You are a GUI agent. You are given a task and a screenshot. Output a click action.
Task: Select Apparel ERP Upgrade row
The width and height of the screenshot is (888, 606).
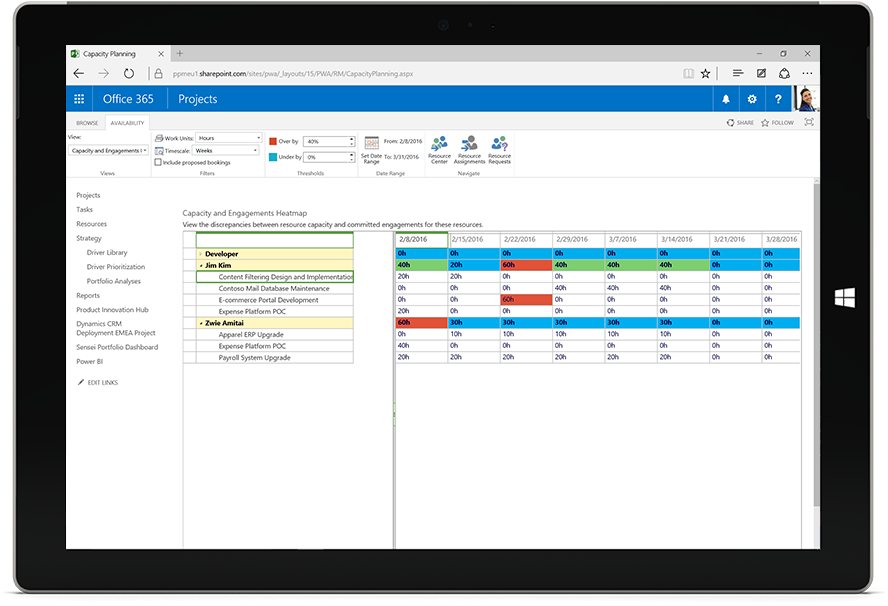(275, 335)
